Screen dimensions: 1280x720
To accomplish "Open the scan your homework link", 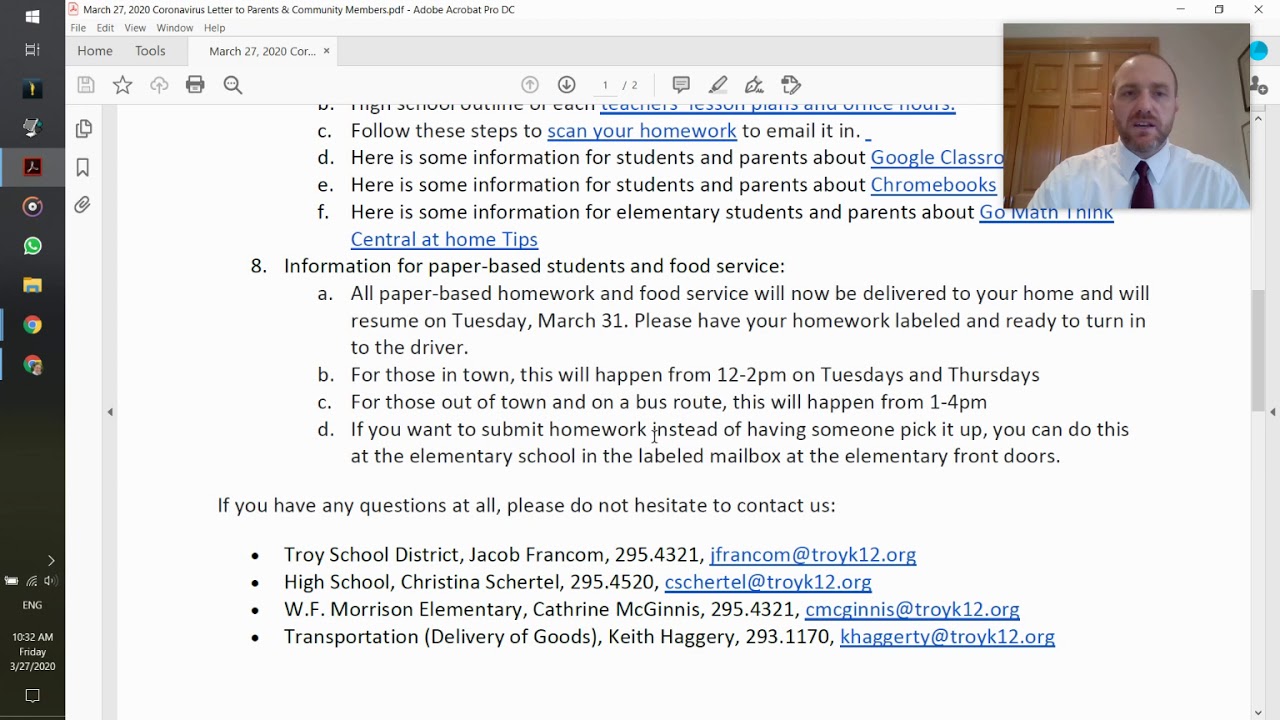I will click(x=642, y=131).
